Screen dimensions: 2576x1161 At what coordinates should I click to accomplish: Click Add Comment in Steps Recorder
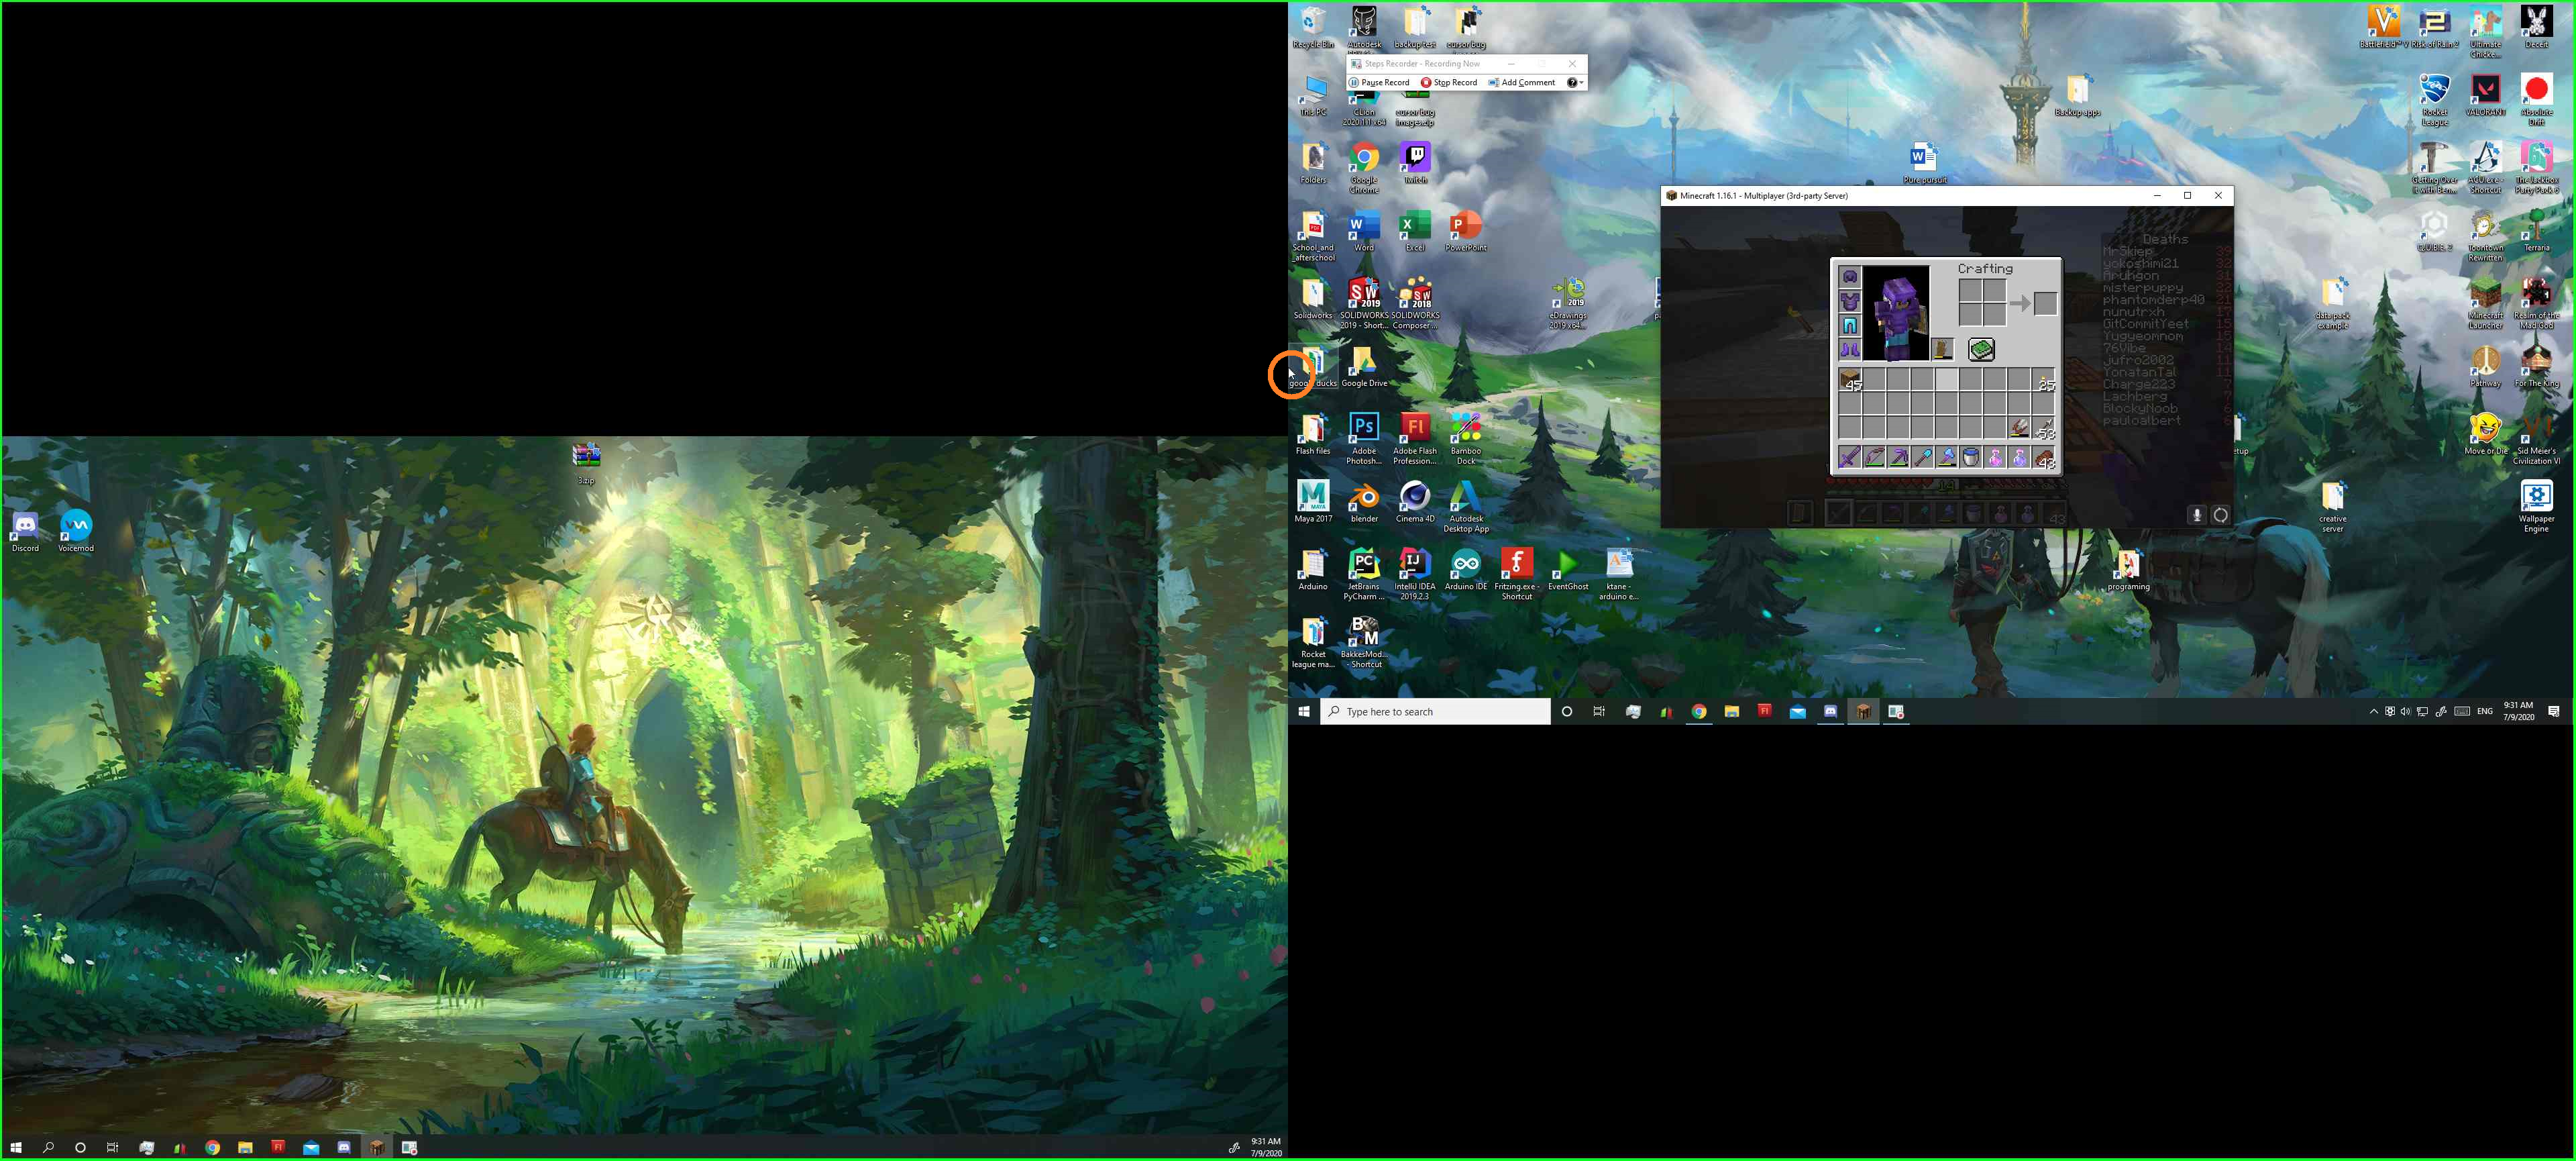pos(1521,83)
